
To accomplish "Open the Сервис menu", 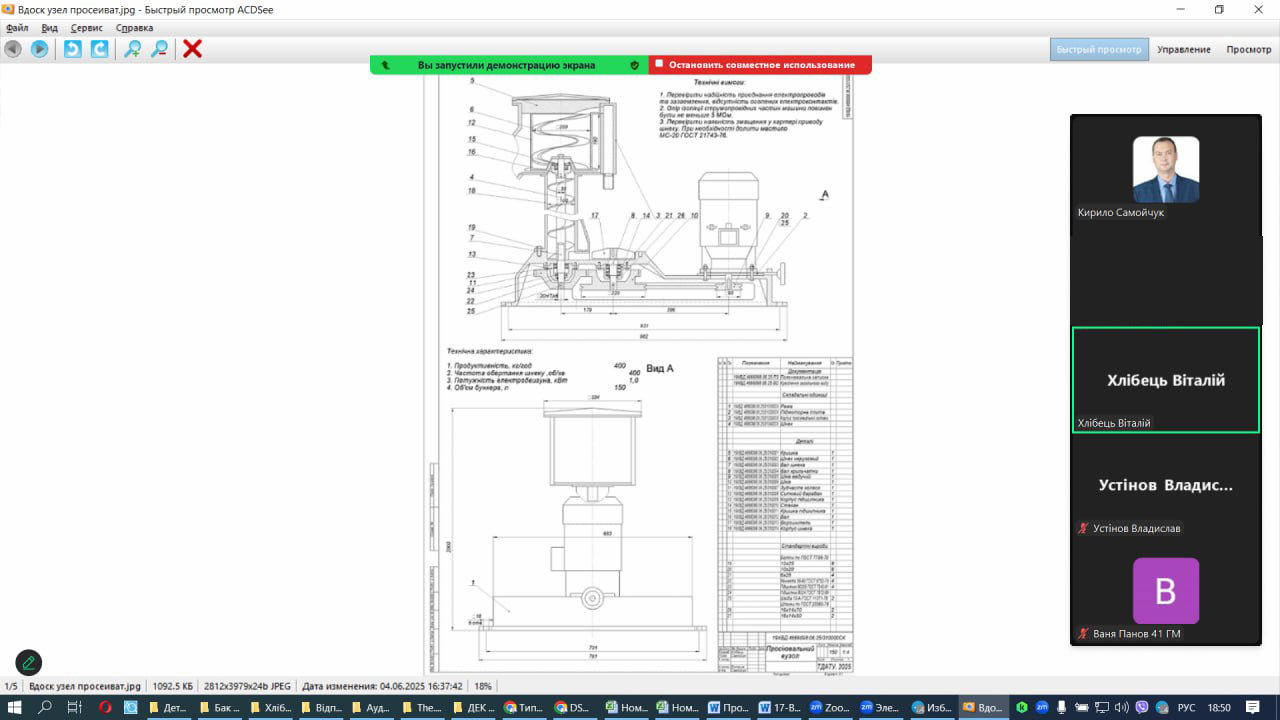I will tap(87, 28).
